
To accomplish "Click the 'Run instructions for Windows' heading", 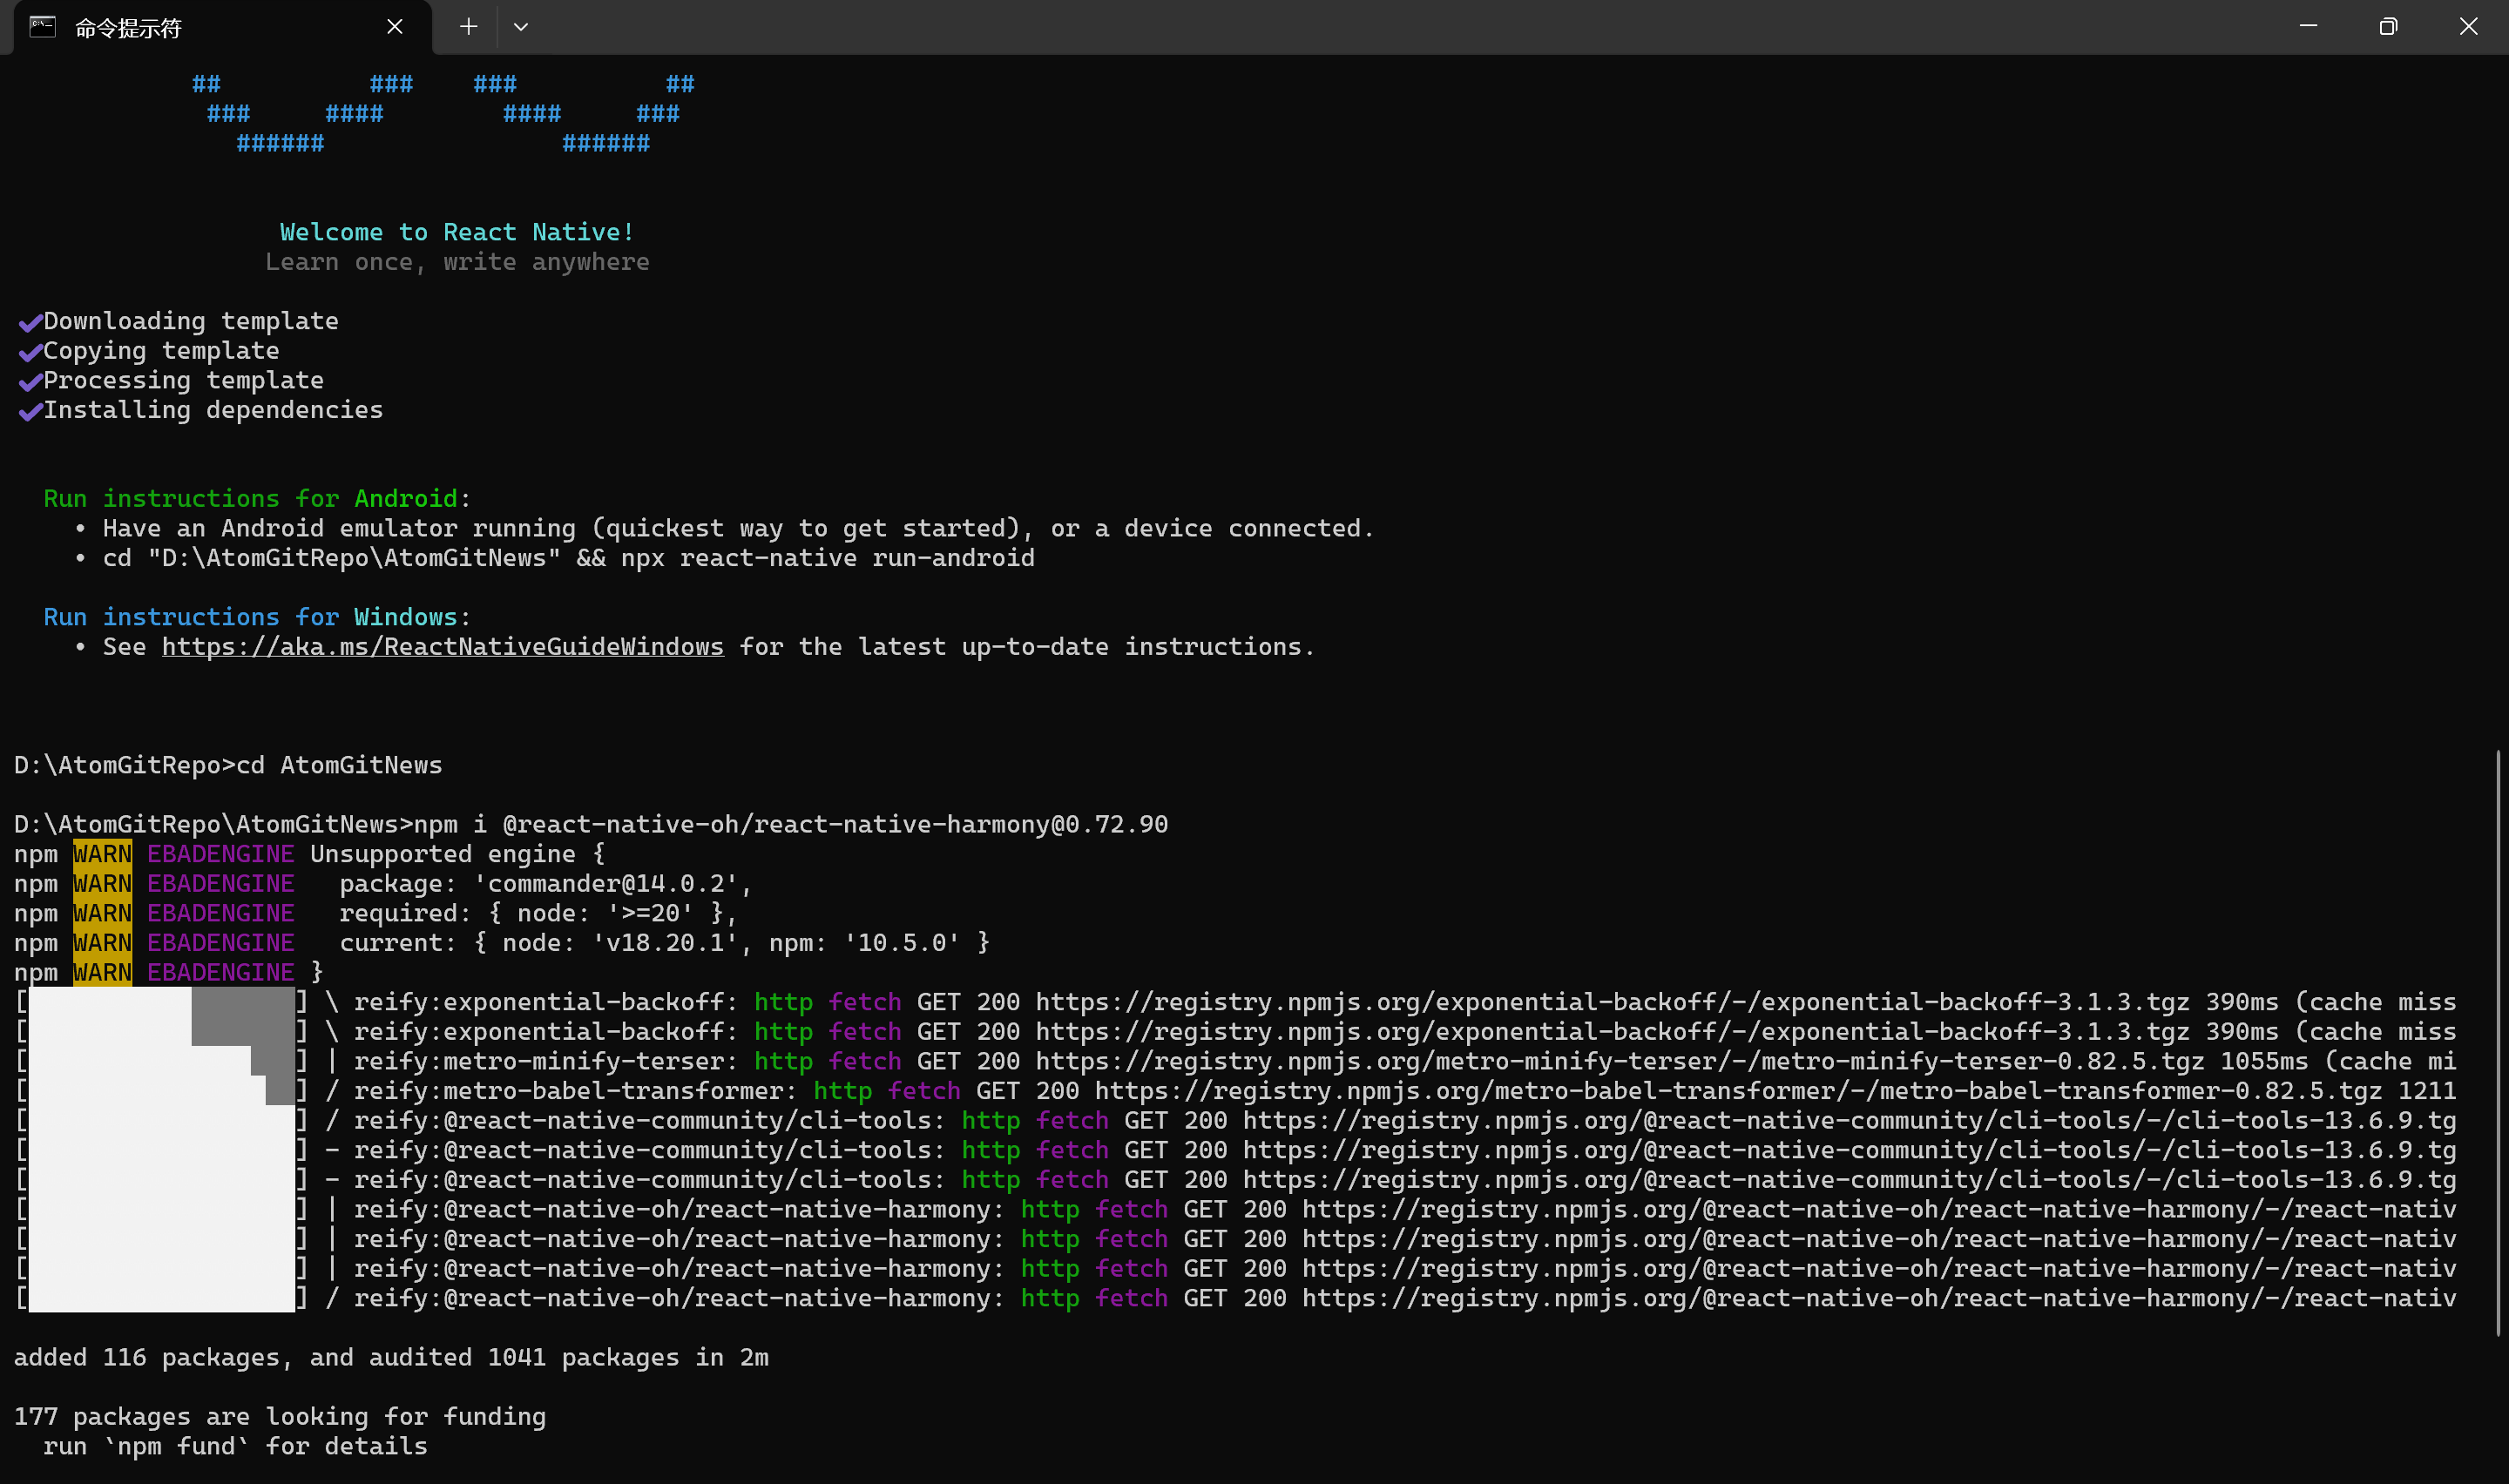I will pos(250,617).
